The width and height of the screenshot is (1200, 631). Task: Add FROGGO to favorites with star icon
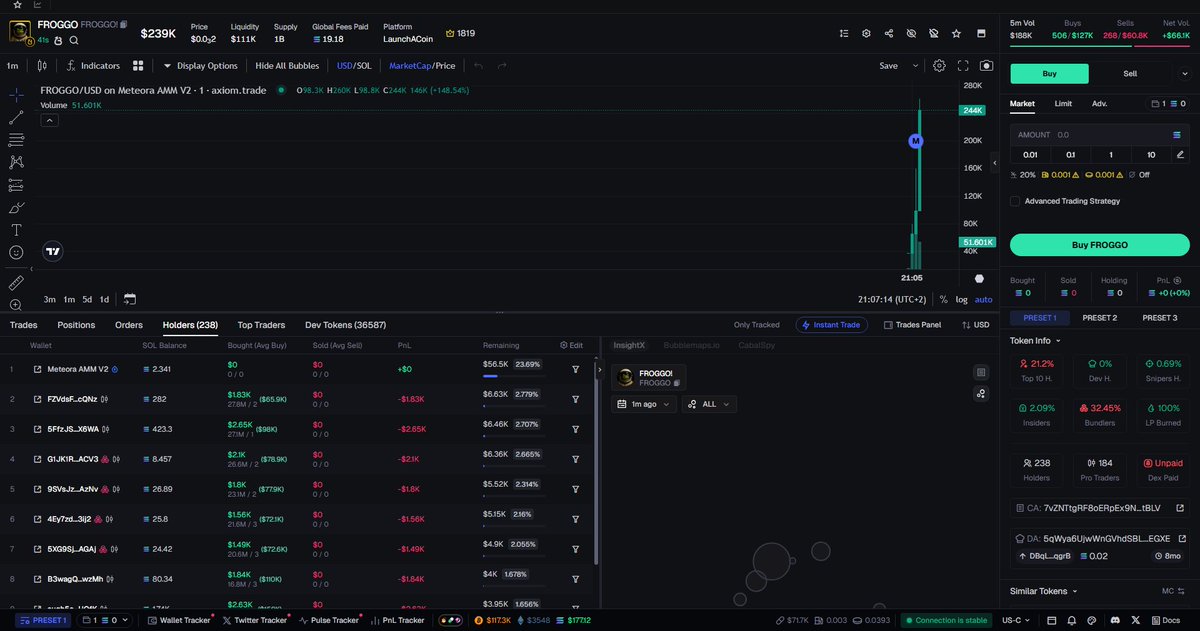point(956,33)
